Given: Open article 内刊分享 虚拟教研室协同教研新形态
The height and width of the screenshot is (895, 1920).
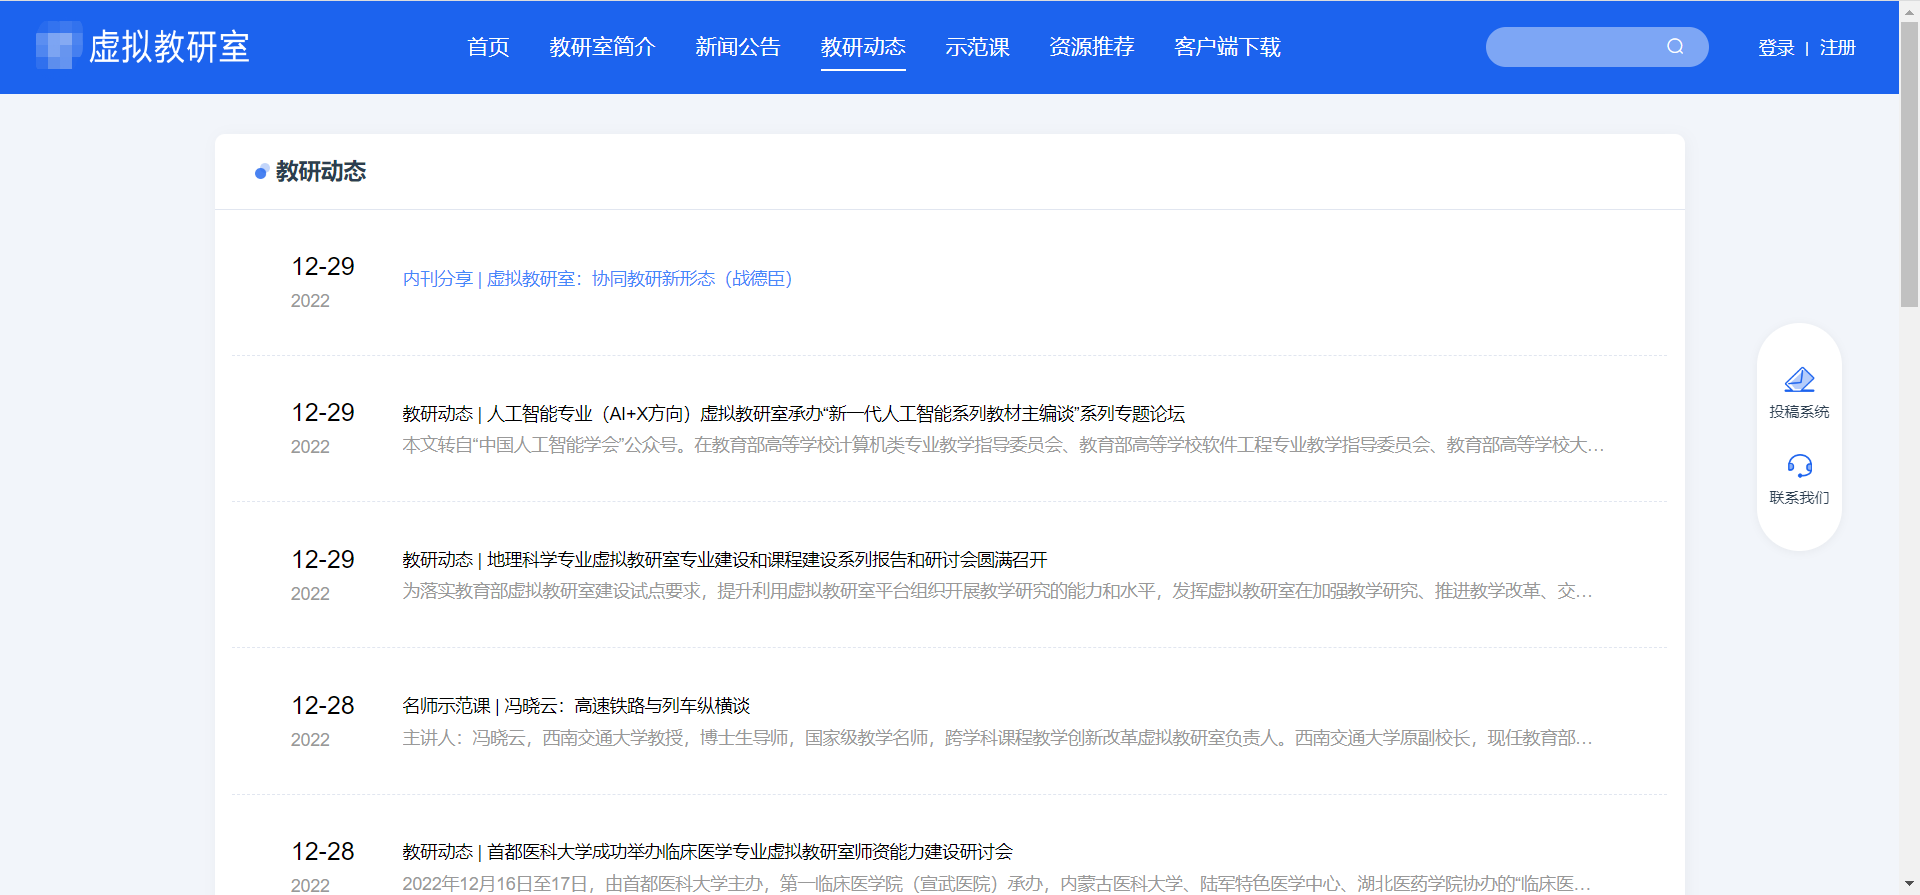Looking at the screenshot, I should coord(598,278).
